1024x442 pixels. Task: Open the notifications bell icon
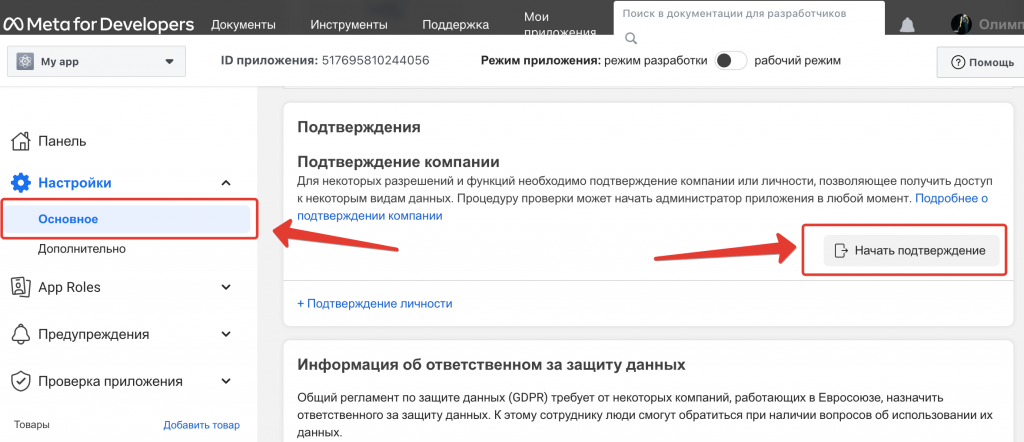[907, 25]
